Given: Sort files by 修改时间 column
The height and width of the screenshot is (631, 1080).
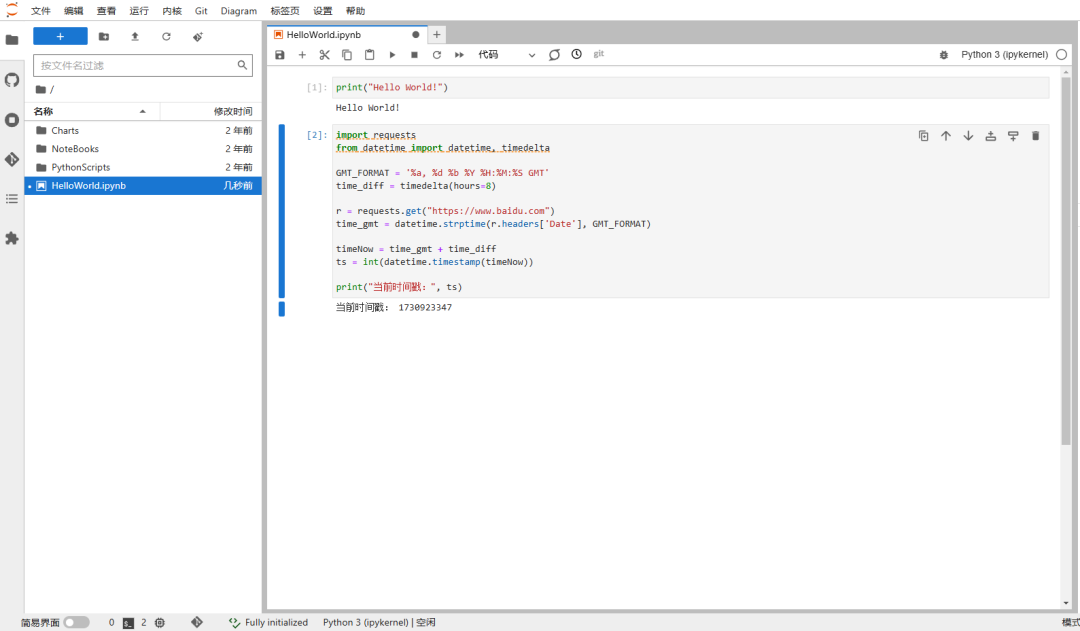Looking at the screenshot, I should click(x=211, y=112).
